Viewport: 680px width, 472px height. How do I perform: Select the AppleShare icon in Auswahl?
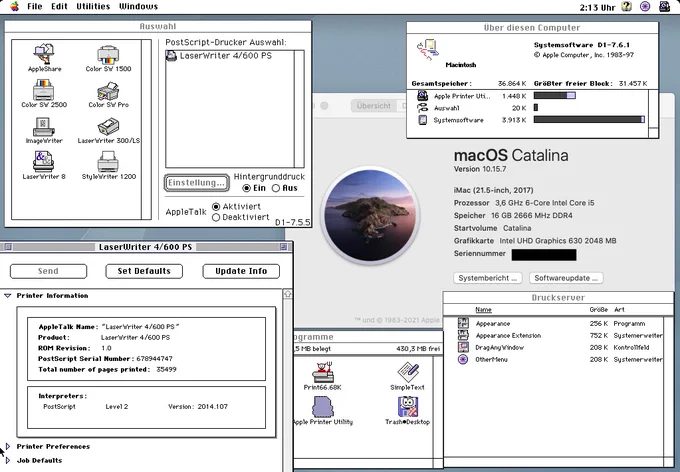click(44, 53)
